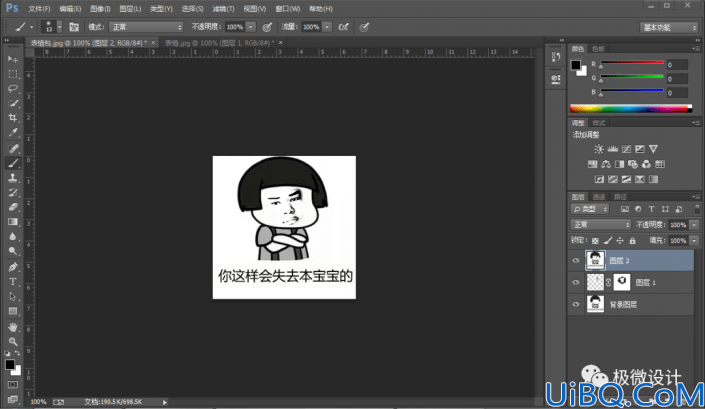Hide 背景图层 layer with eye icon
705x409 pixels.
(576, 304)
